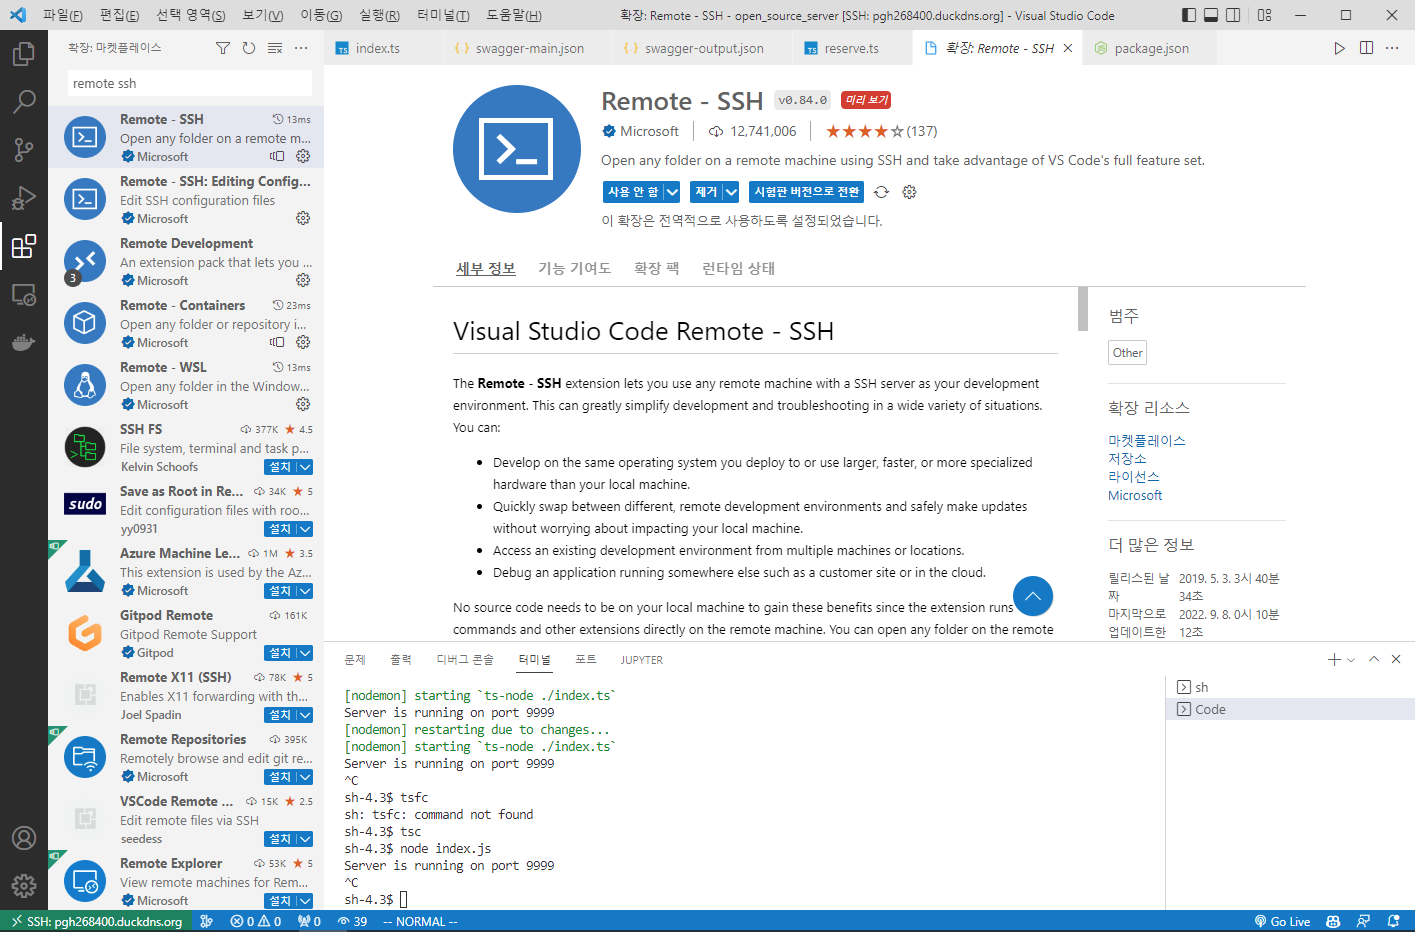Expand install dropdown for Gitpod Remote
Screen dimensions: 1415x932
[x=305, y=653]
